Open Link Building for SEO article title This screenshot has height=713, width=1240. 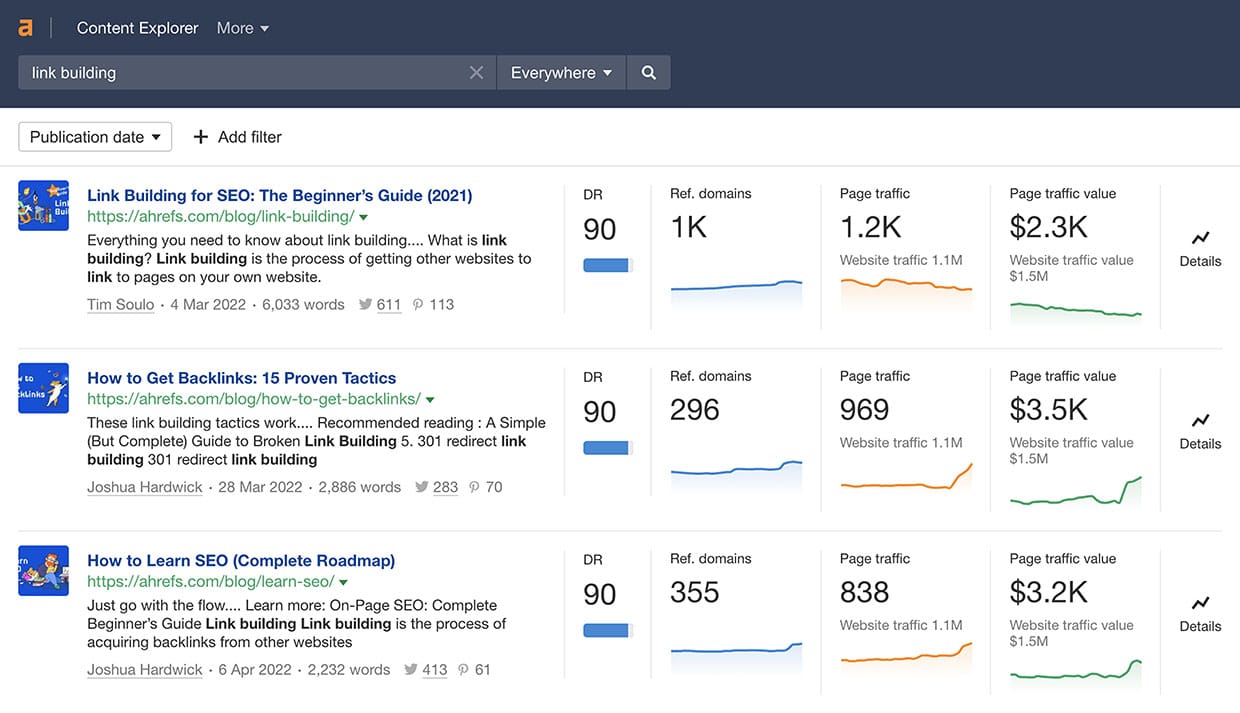coord(279,195)
